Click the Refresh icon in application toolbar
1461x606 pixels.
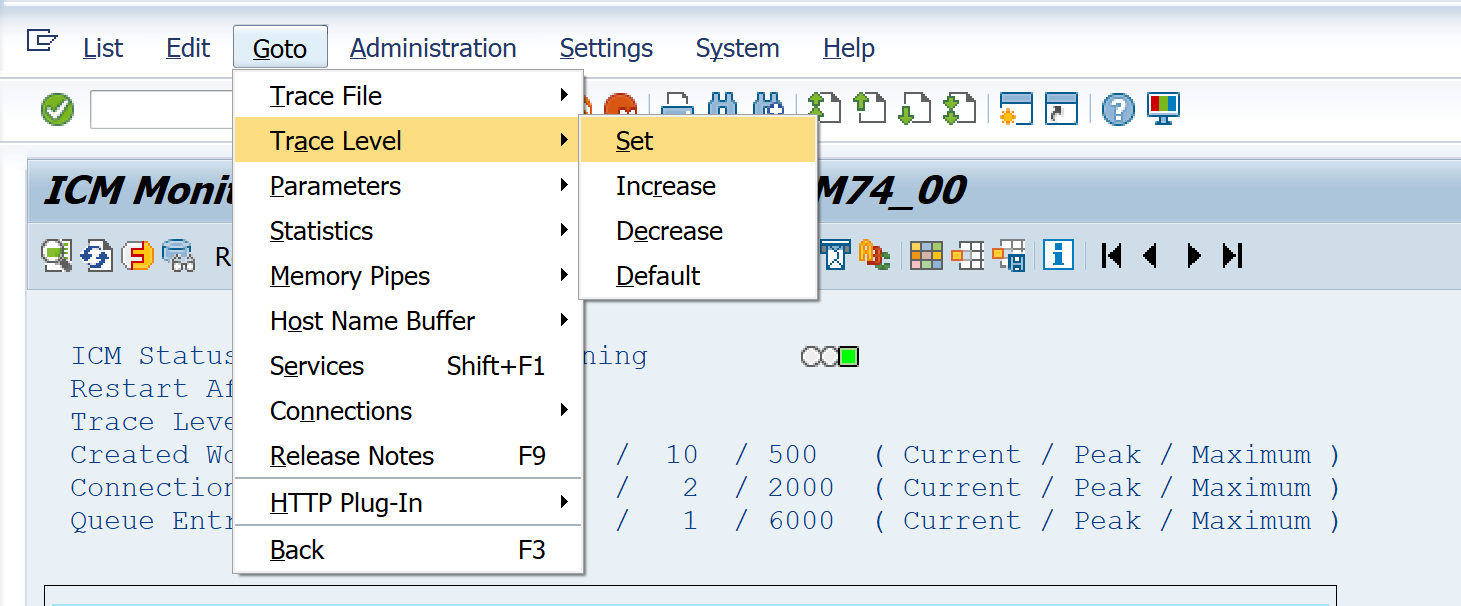(97, 256)
